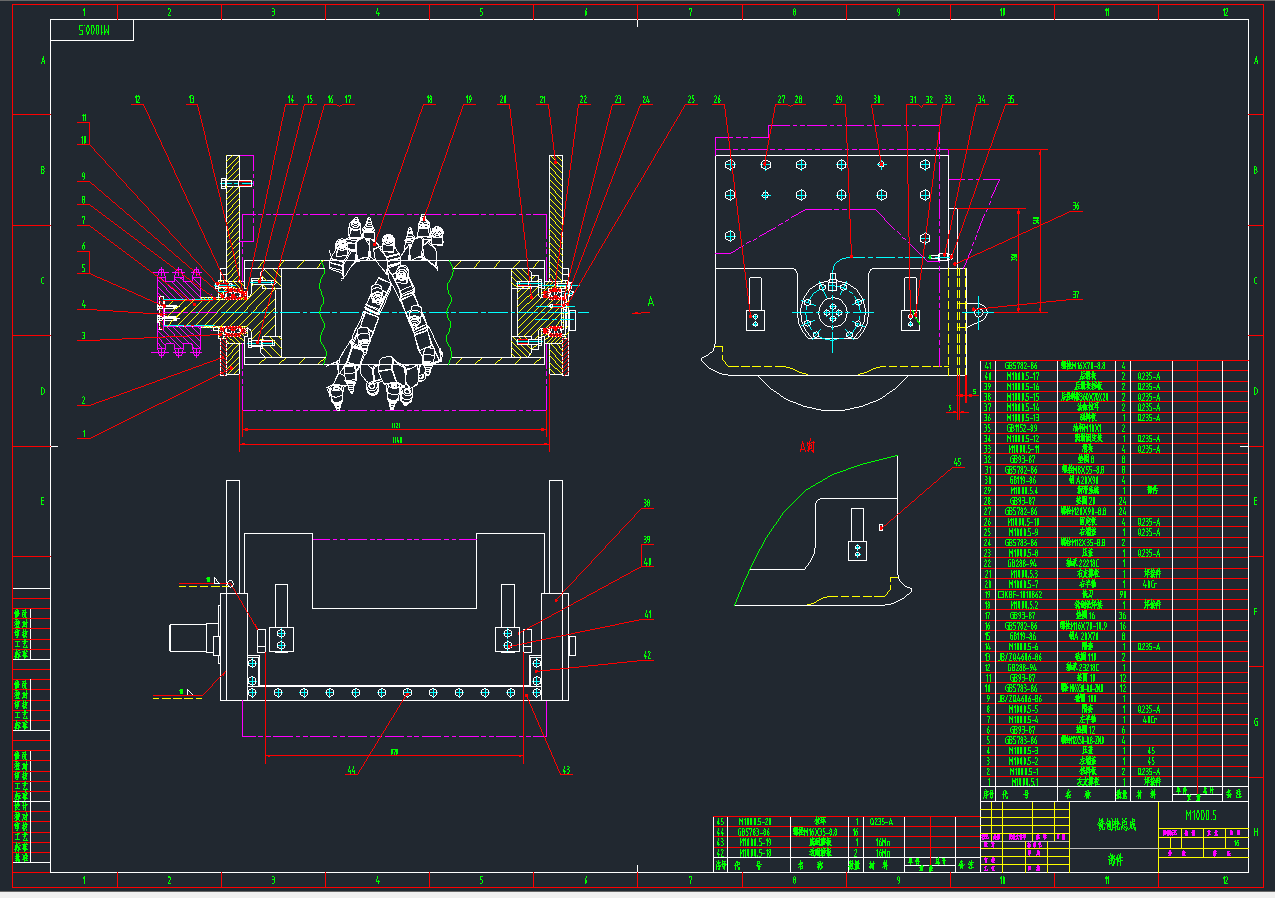1275x898 pixels.
Task: Select callout balloon number 8
Action: point(85,198)
